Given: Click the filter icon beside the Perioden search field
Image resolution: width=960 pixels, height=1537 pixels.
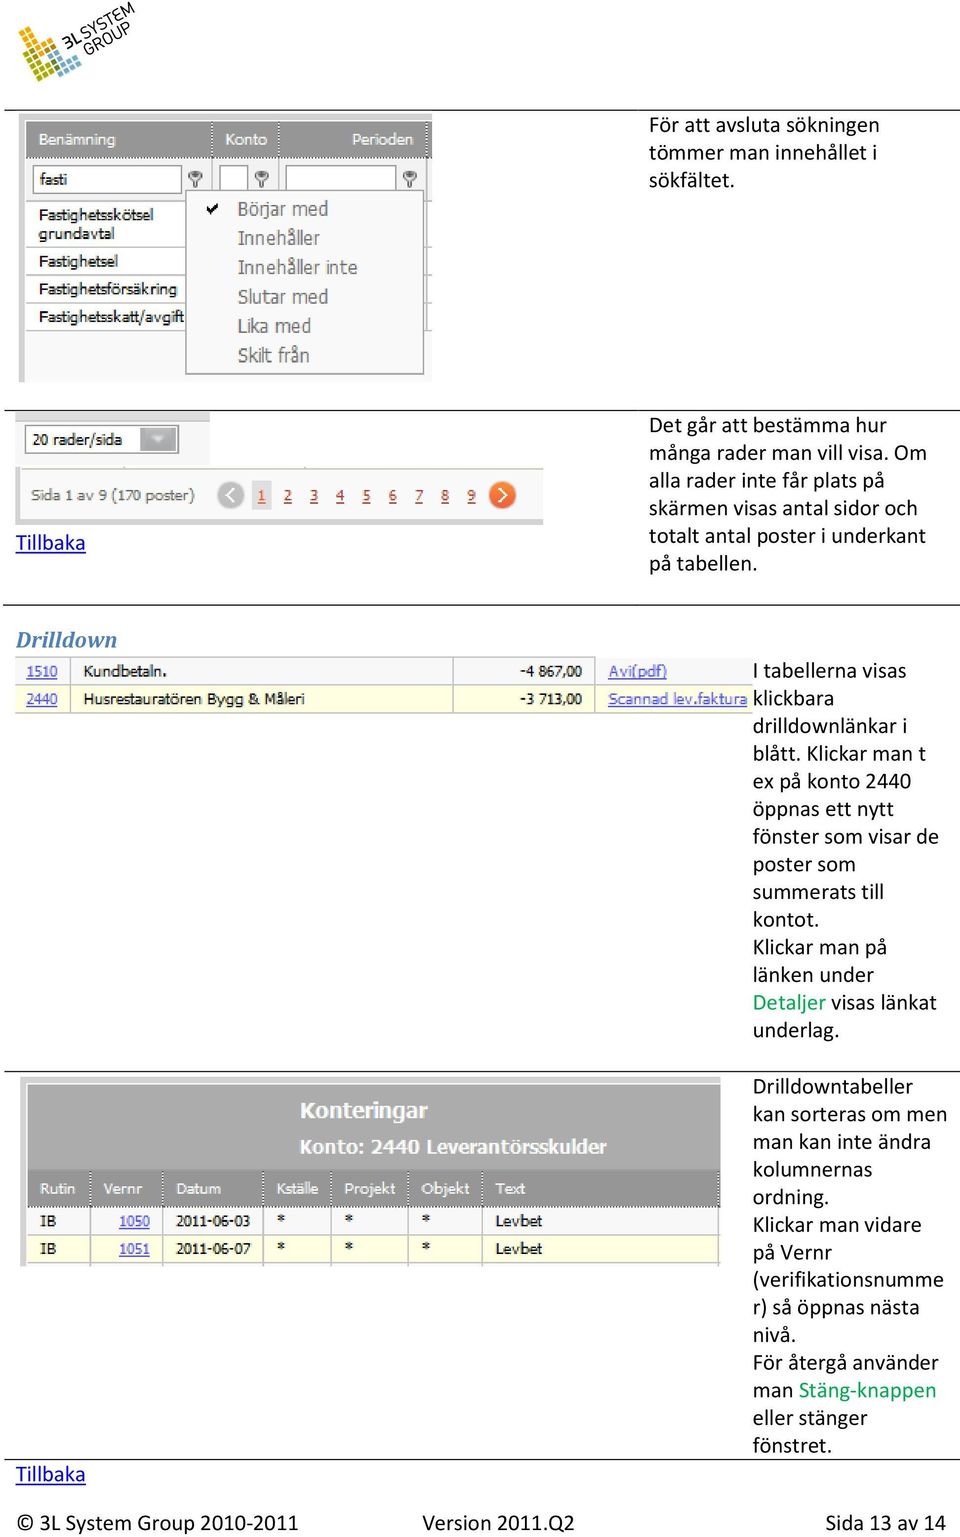Looking at the screenshot, I should [409, 179].
